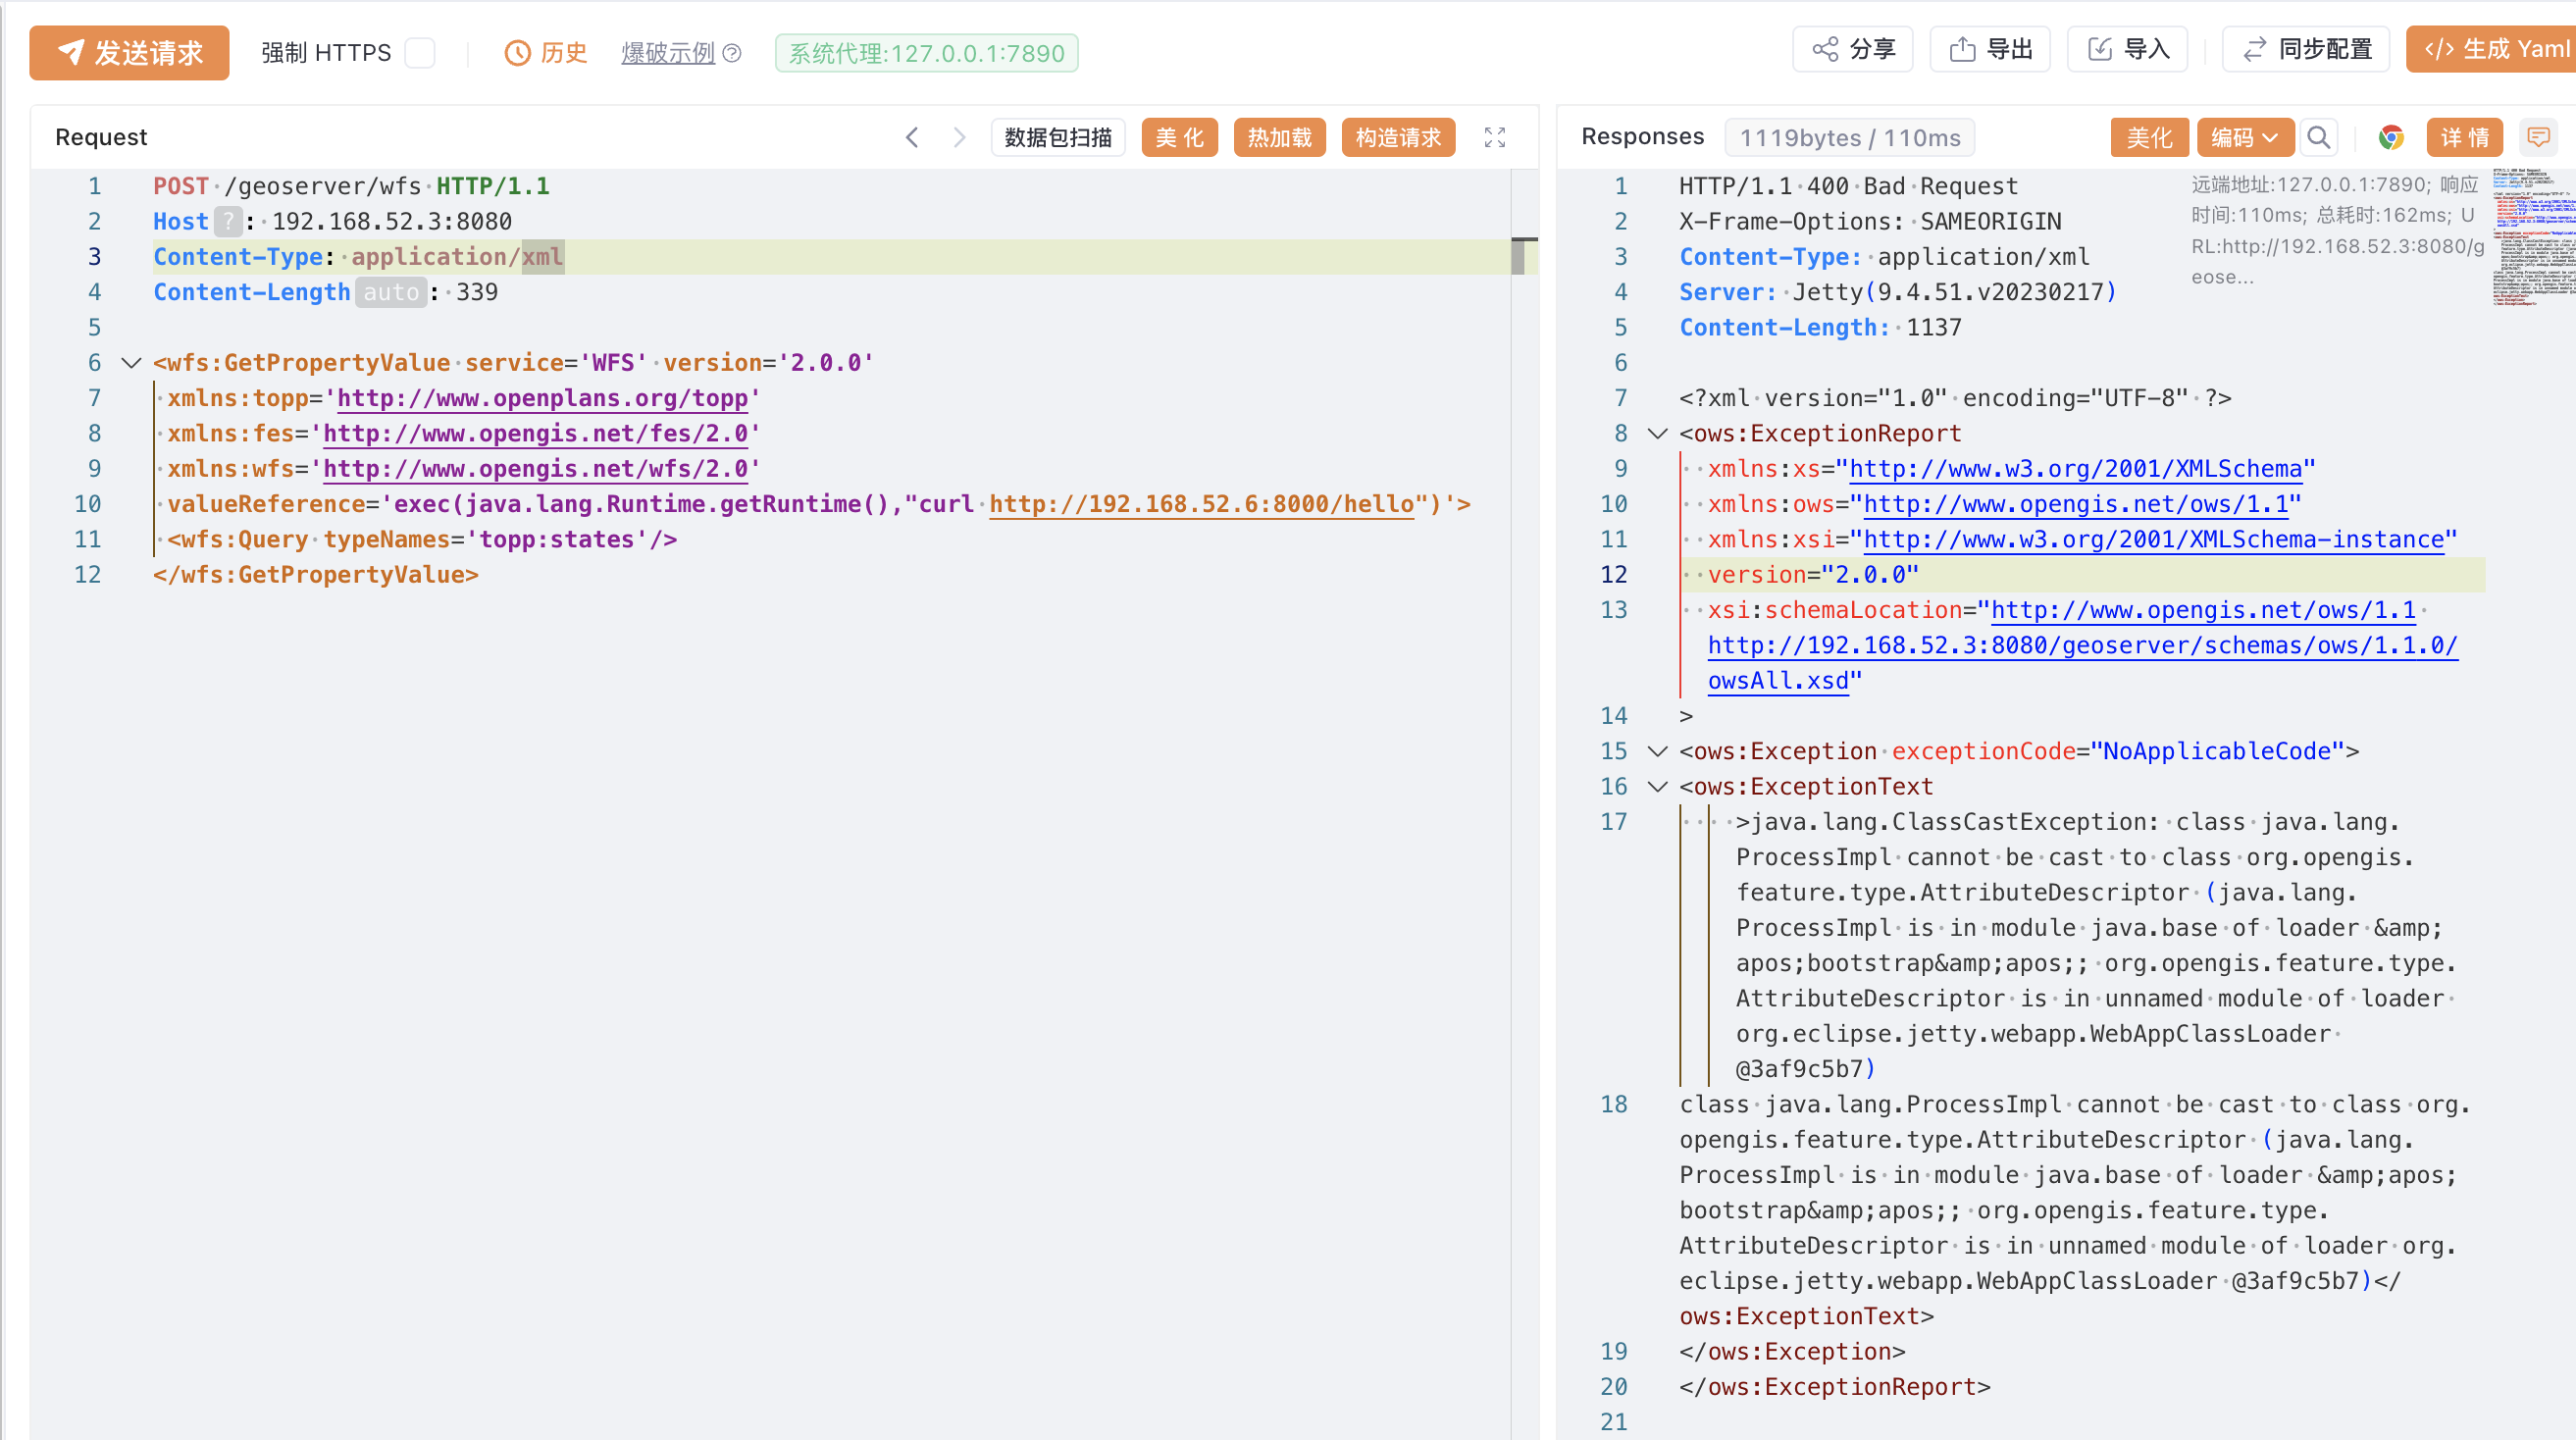The height and width of the screenshot is (1440, 2576).
Task: Open the 编码 dropdown
Action: [2243, 137]
